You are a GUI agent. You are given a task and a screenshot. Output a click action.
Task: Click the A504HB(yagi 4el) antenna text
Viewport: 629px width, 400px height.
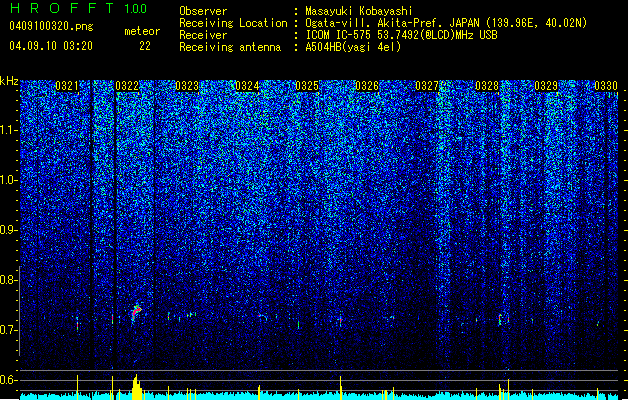click(353, 47)
